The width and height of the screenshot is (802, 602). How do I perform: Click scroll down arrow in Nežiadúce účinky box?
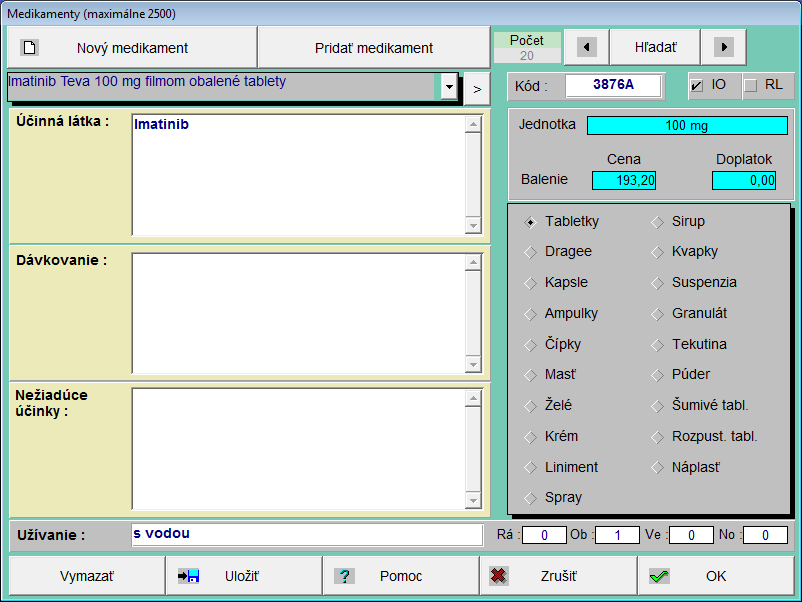pyautogui.click(x=474, y=501)
